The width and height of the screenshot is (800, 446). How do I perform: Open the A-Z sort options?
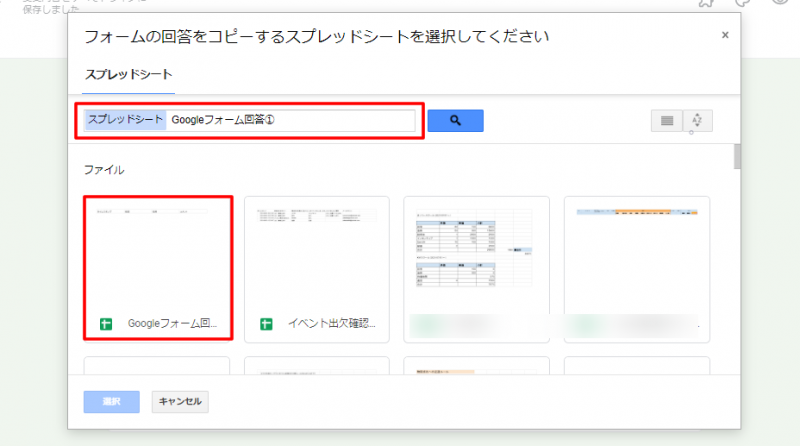(697, 121)
